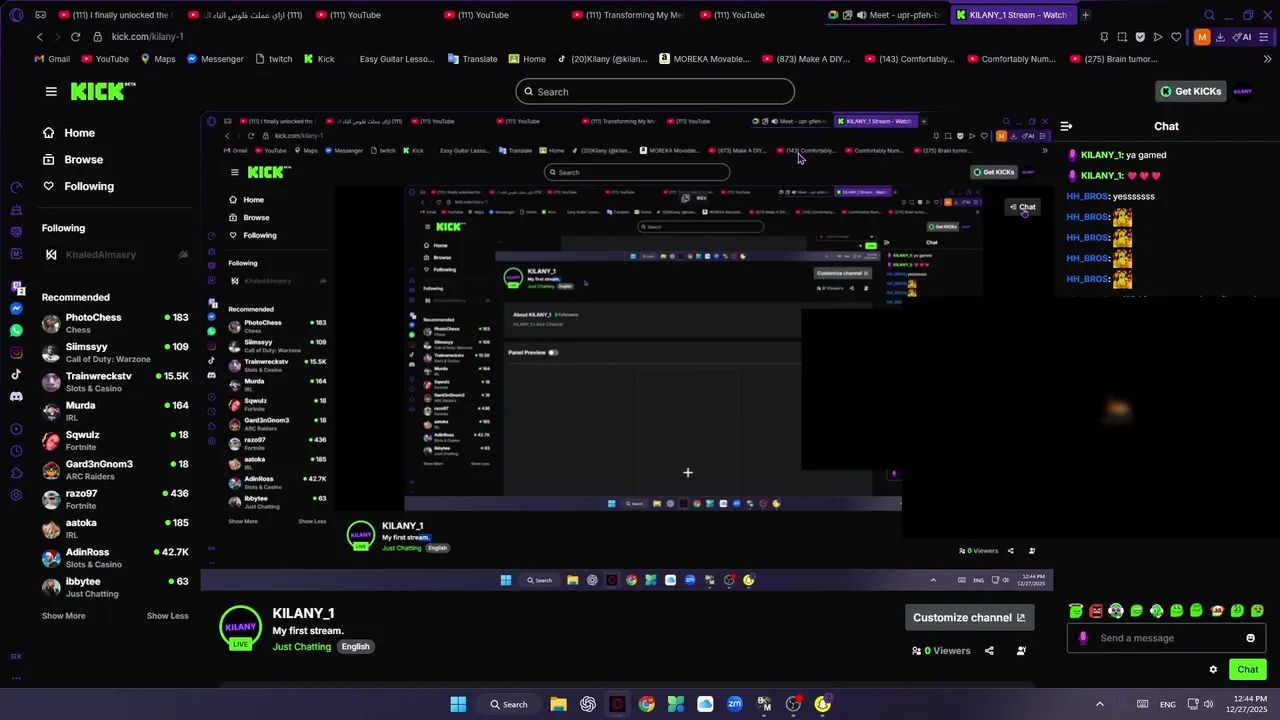1280x720 pixels.
Task: Open TikTok in Opera sidebar
Action: click(x=16, y=374)
